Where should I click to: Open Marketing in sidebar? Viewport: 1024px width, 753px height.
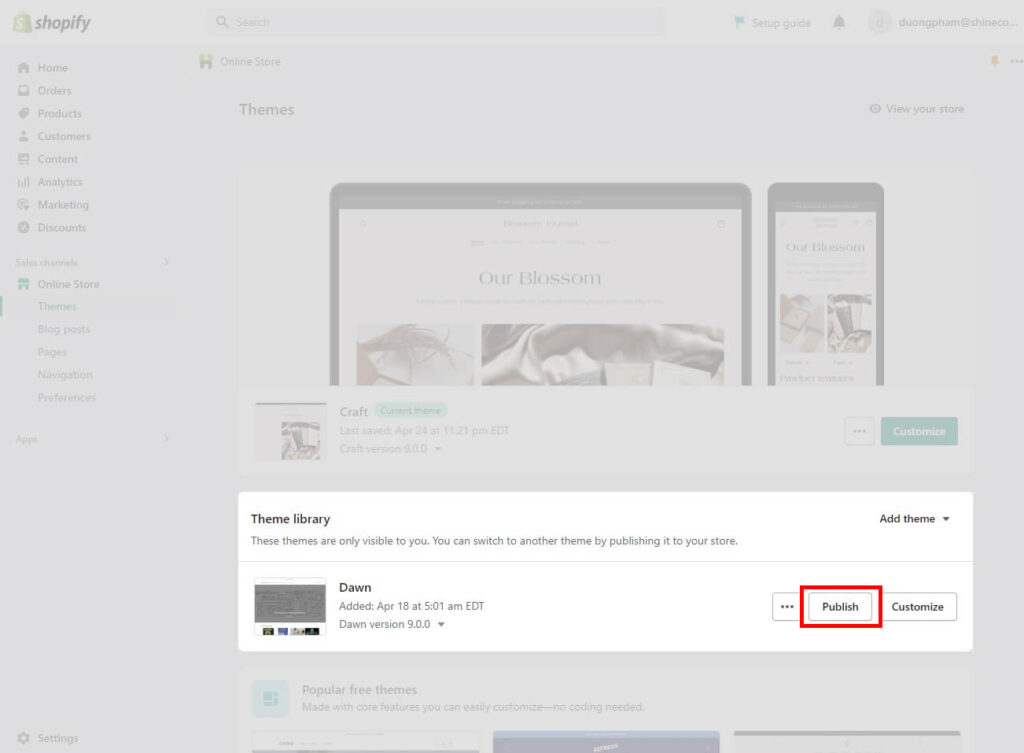[63, 205]
